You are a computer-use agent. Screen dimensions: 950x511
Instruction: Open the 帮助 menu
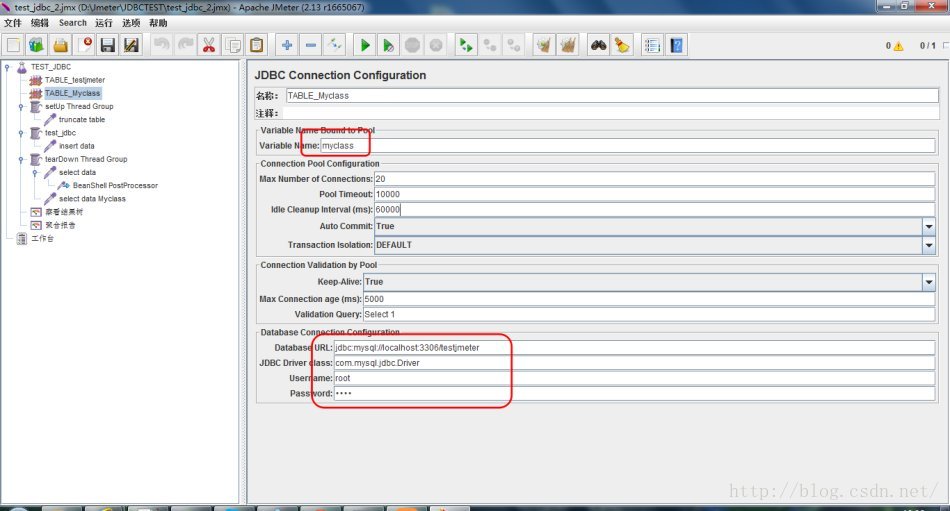point(158,23)
